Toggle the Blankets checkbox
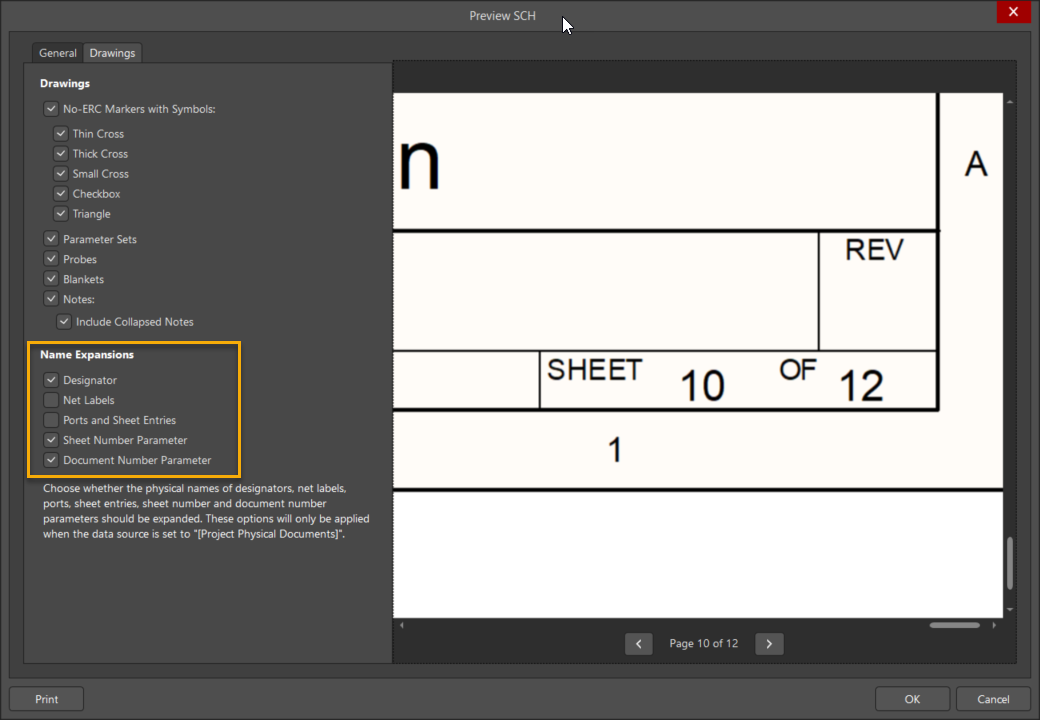This screenshot has width=1040, height=720. pos(51,278)
